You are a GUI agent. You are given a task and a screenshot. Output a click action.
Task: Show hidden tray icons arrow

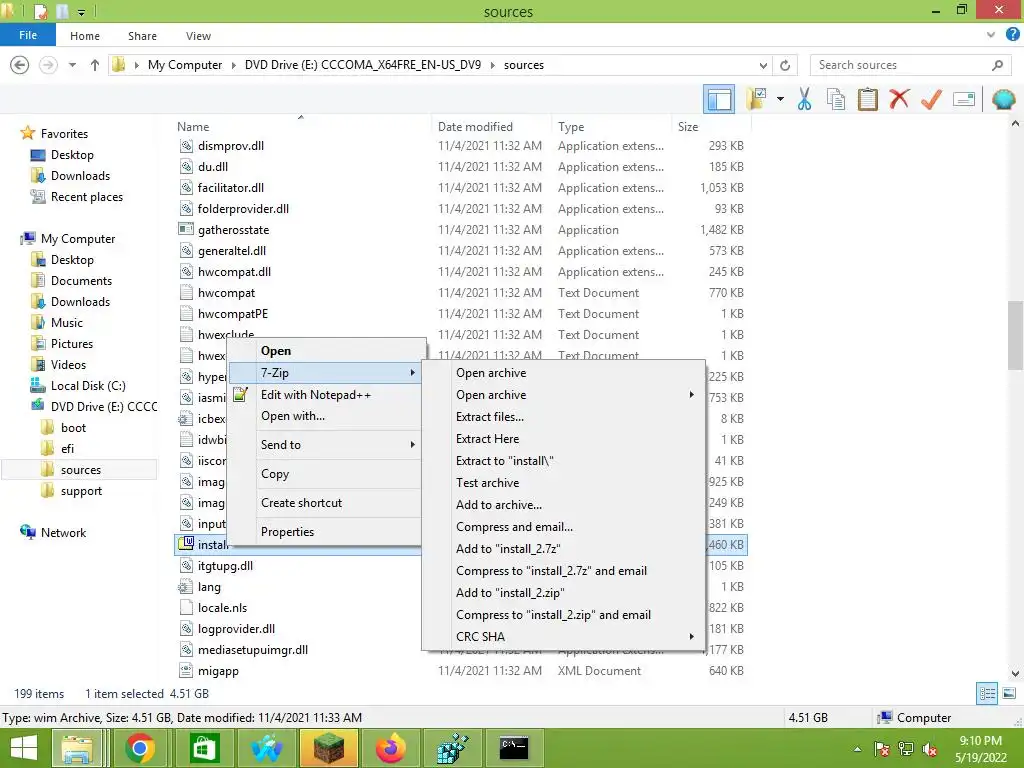click(857, 749)
